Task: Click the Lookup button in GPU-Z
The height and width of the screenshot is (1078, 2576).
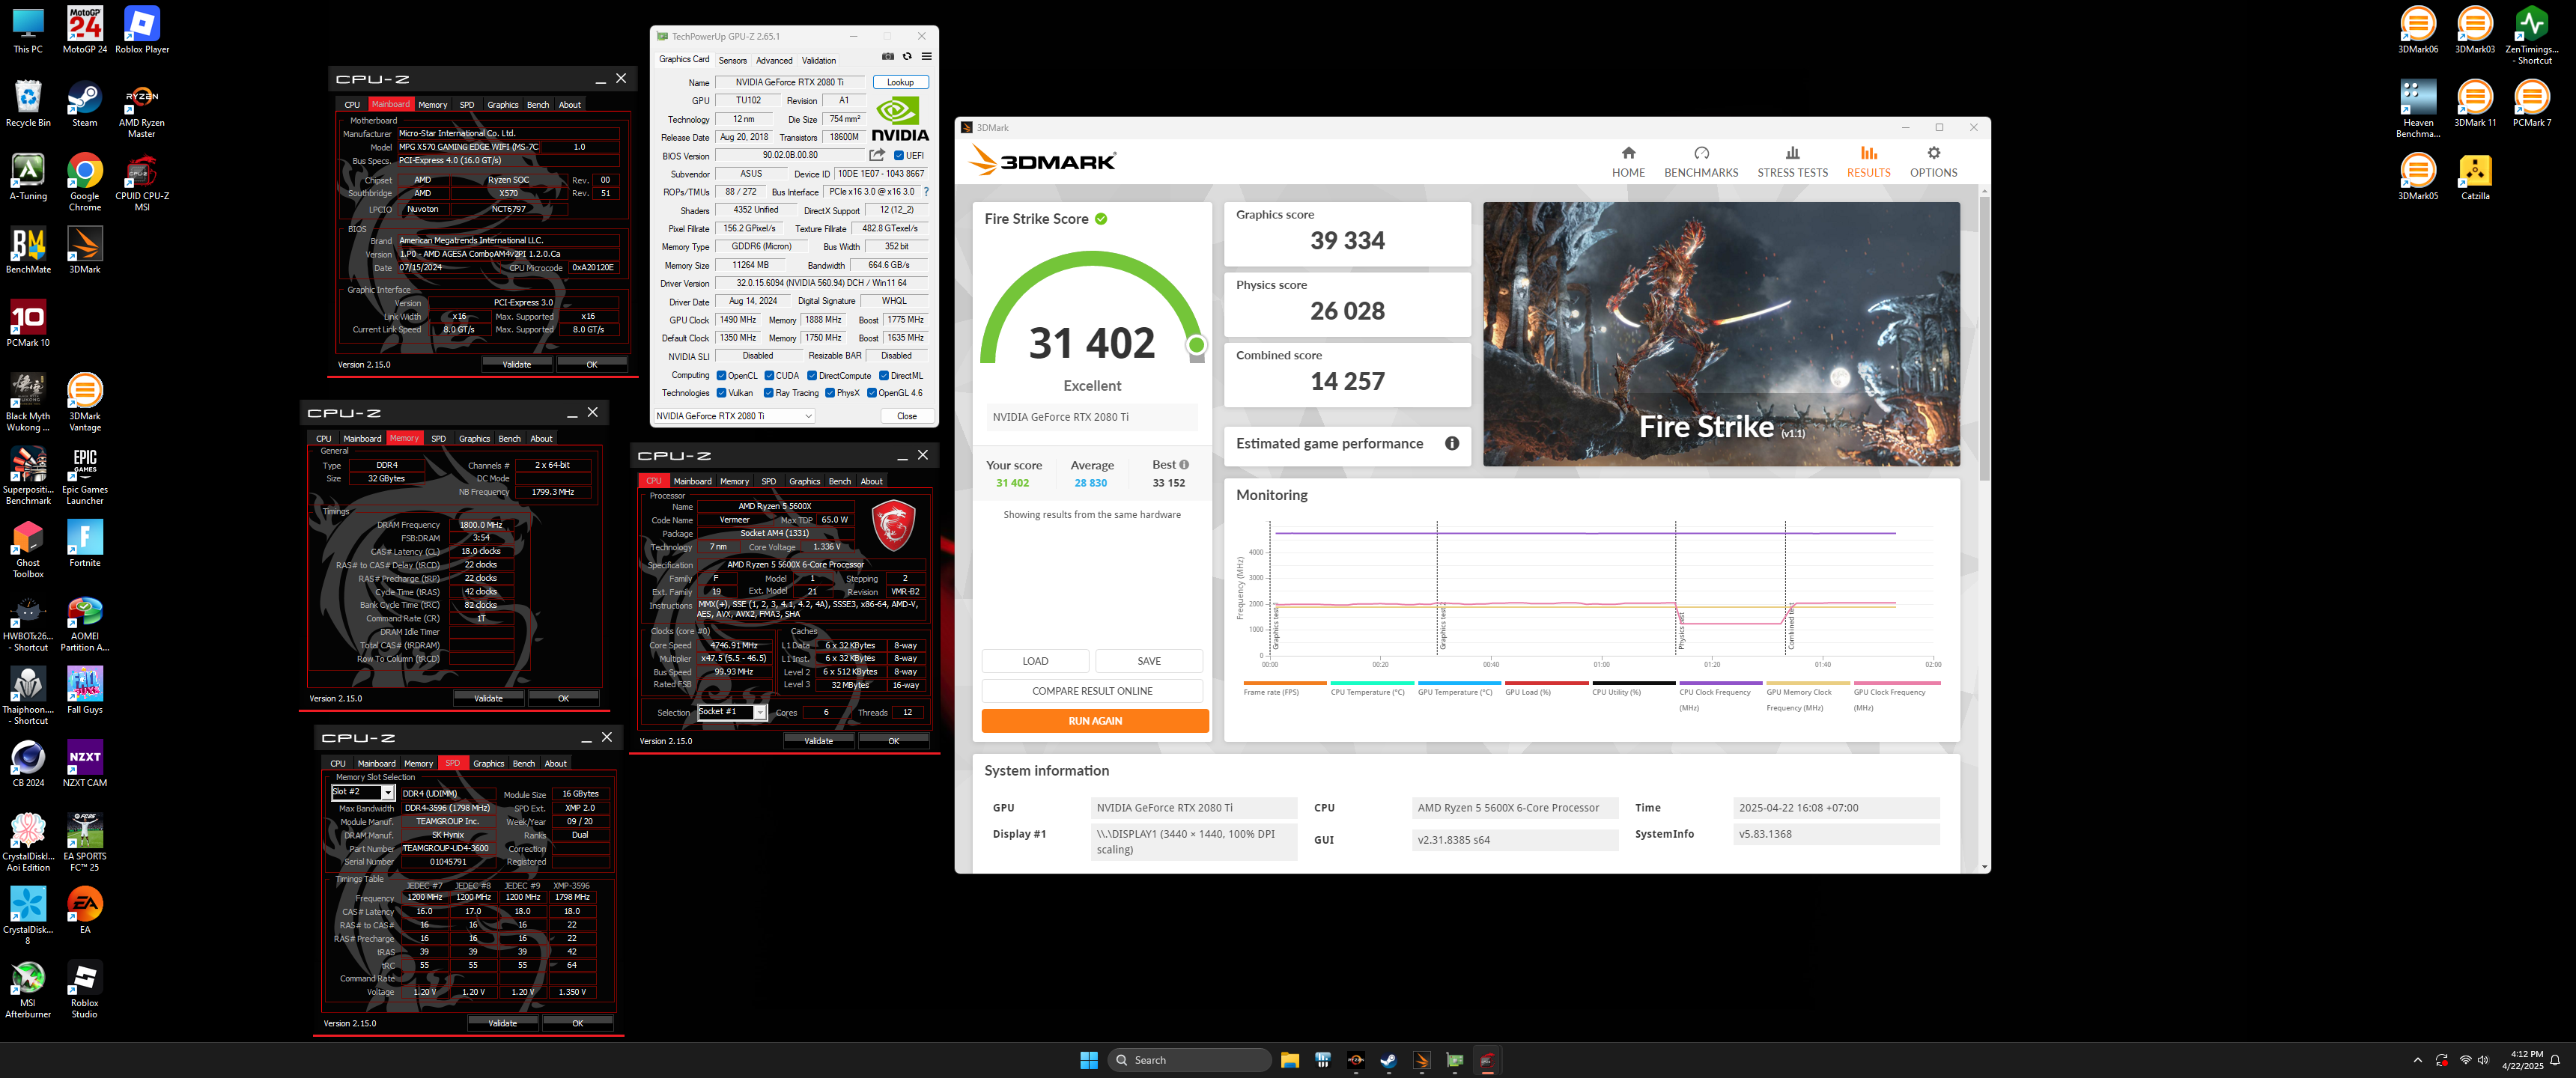Action: pos(900,82)
